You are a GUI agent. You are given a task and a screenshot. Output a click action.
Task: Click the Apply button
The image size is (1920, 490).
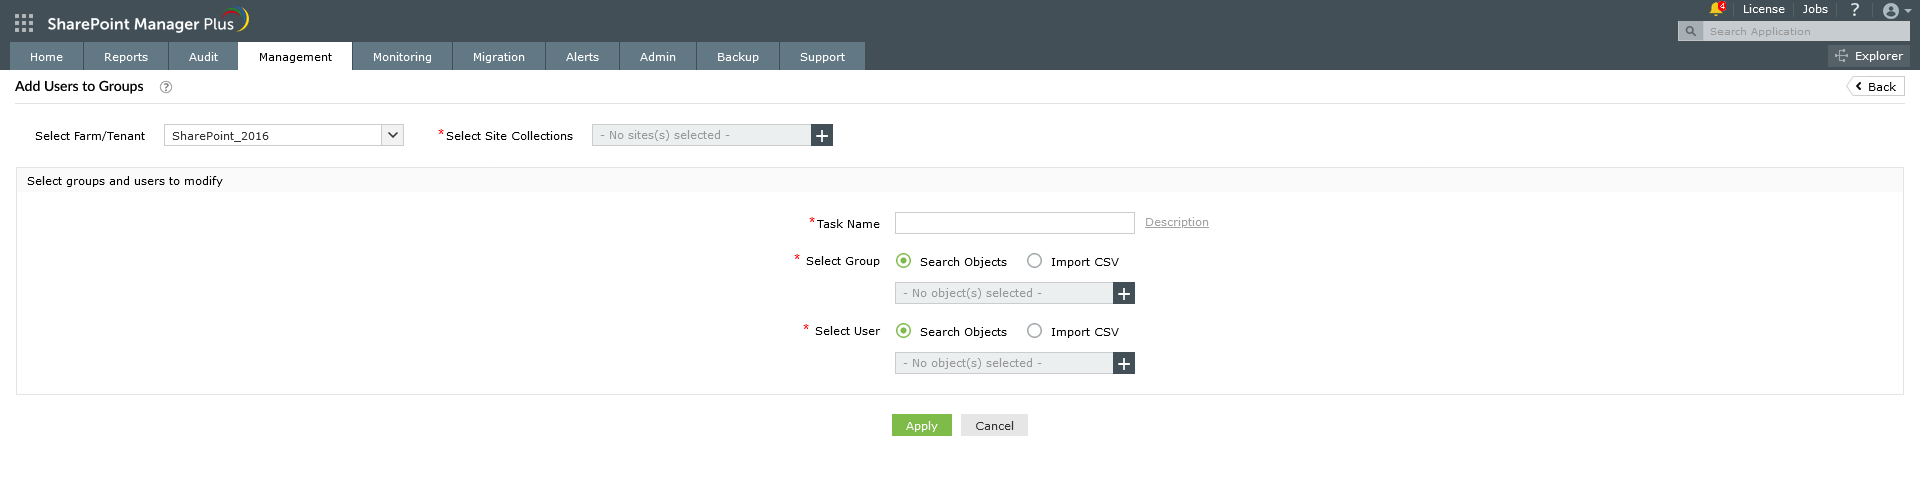[922, 425]
